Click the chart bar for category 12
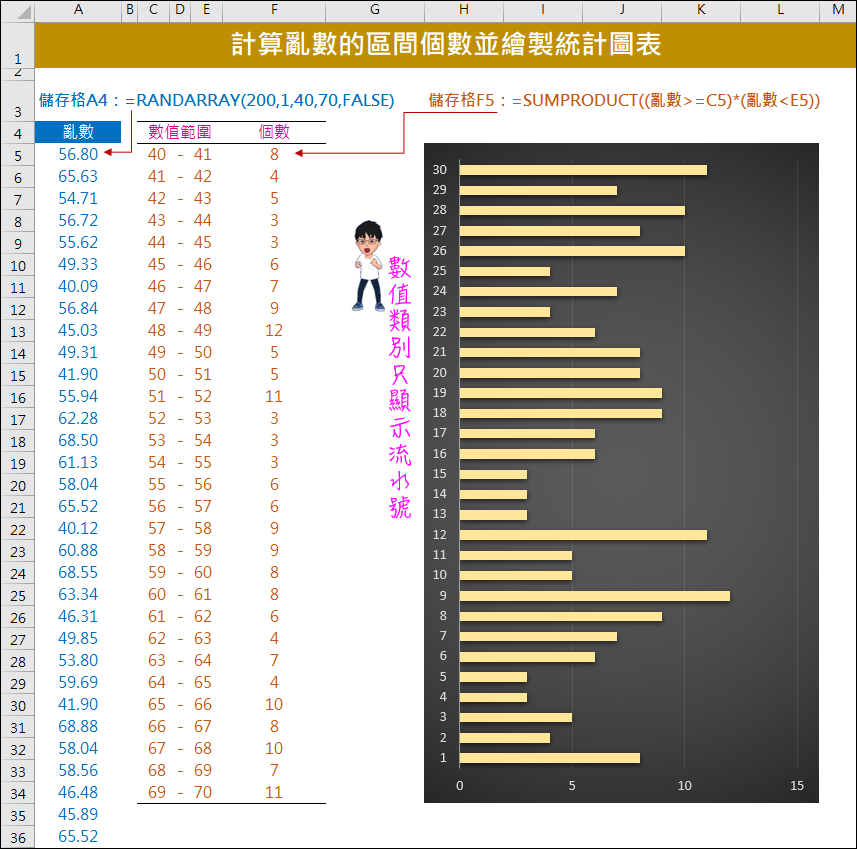Viewport: 857px width, 849px height. (583, 535)
